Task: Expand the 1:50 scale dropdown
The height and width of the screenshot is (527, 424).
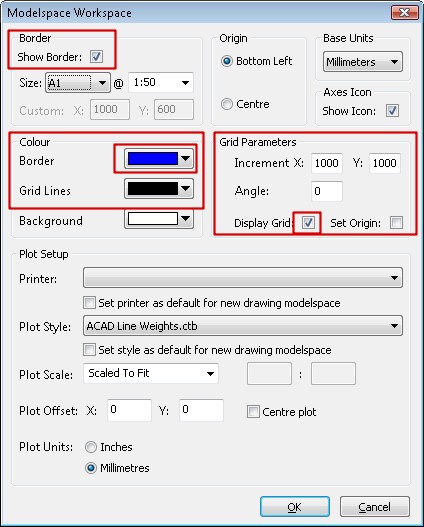Action: (x=161, y=82)
